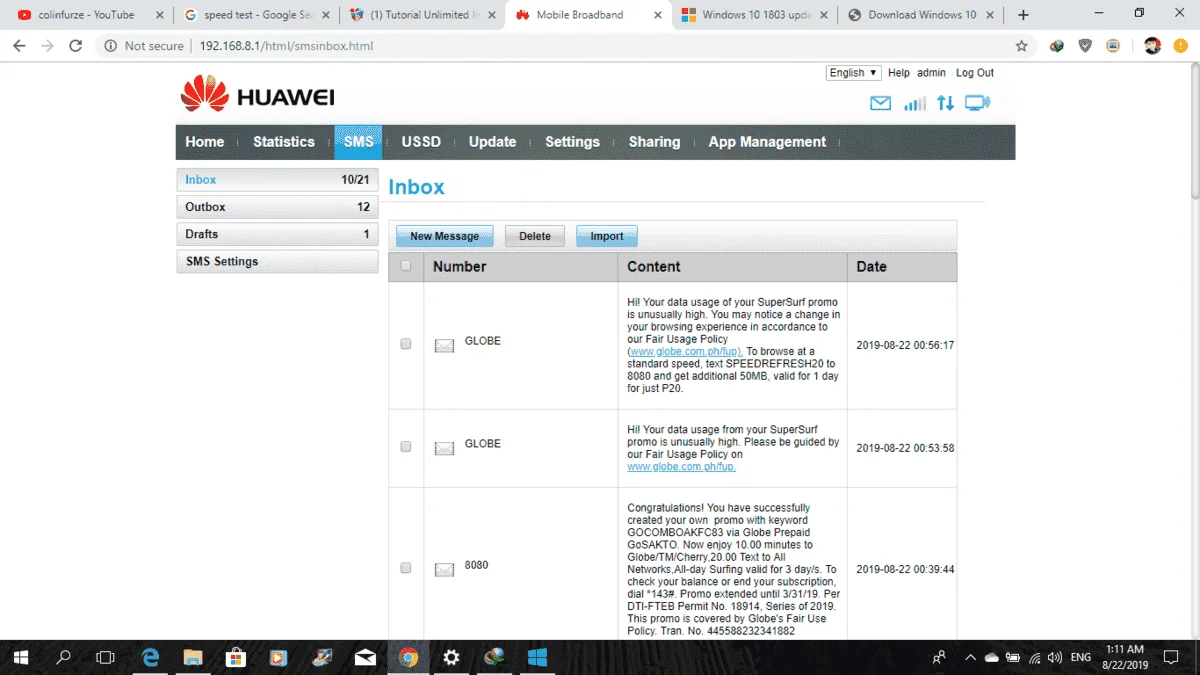Open the Mail app from the taskbar
The image size is (1200, 675).
click(x=365, y=657)
